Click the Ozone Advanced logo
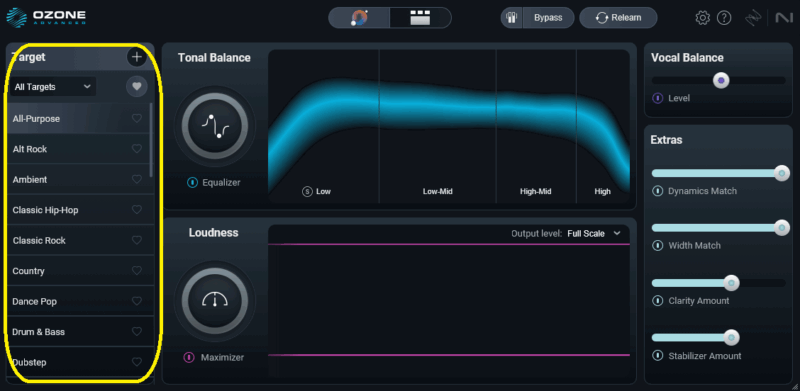 click(46, 17)
